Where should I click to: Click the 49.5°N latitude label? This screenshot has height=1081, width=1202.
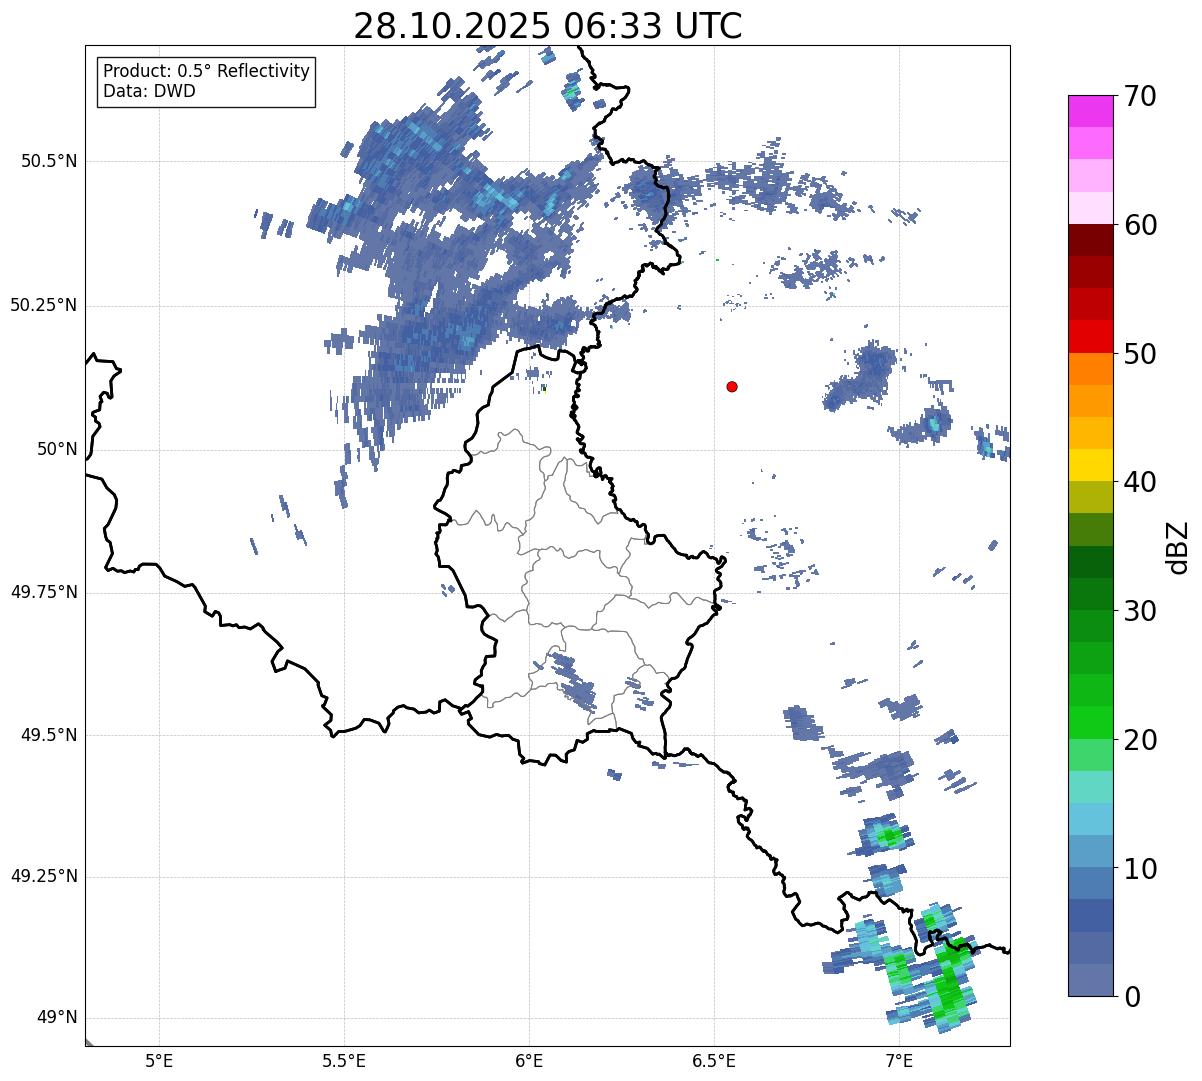coord(49,735)
